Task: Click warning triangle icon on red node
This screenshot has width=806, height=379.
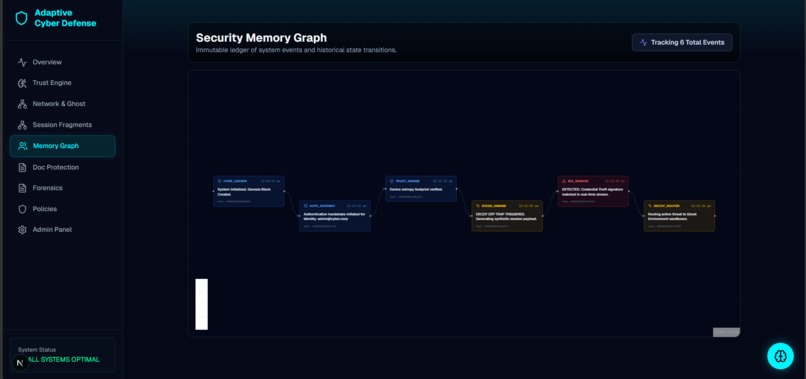Action: coord(564,181)
